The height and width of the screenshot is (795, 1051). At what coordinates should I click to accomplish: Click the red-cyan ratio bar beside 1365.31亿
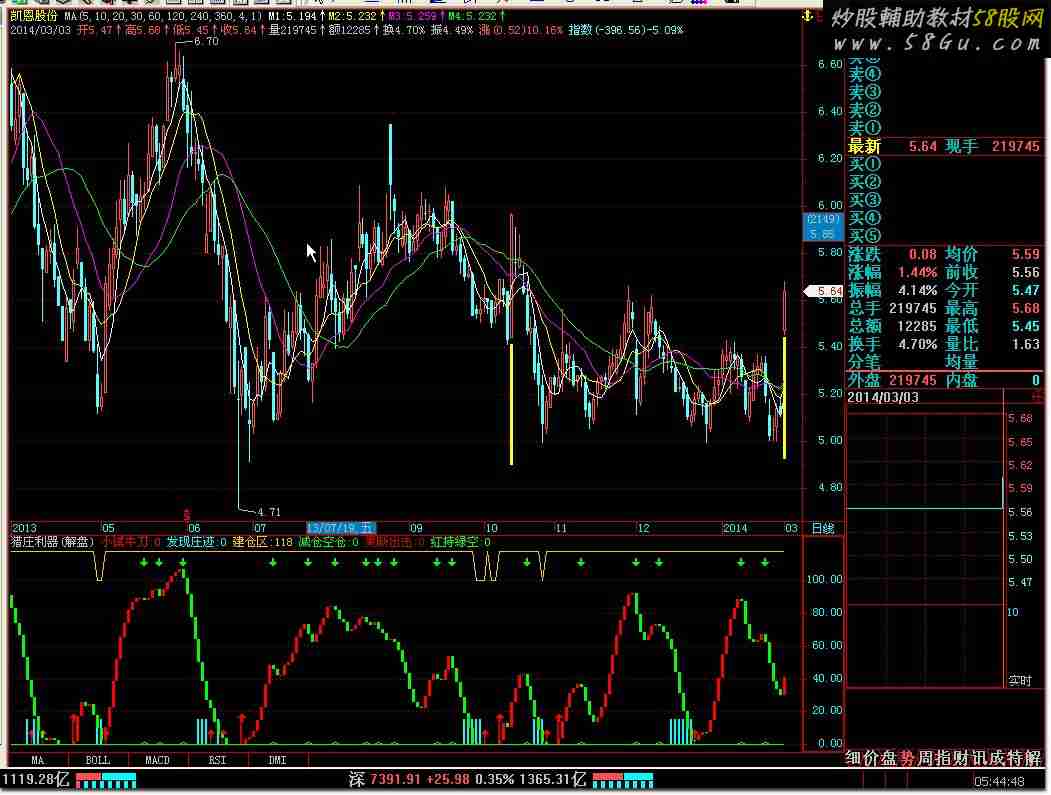623,780
